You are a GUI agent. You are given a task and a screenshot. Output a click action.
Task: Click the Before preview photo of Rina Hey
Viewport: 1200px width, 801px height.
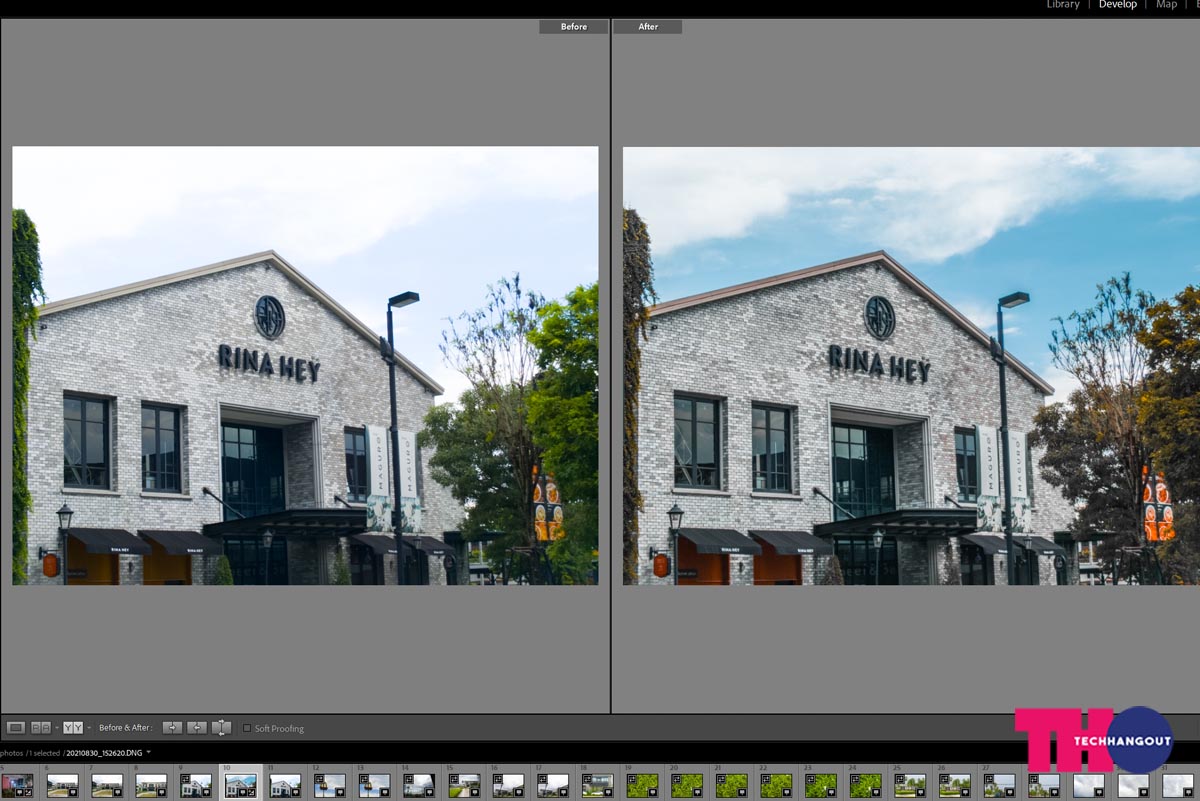(x=305, y=366)
